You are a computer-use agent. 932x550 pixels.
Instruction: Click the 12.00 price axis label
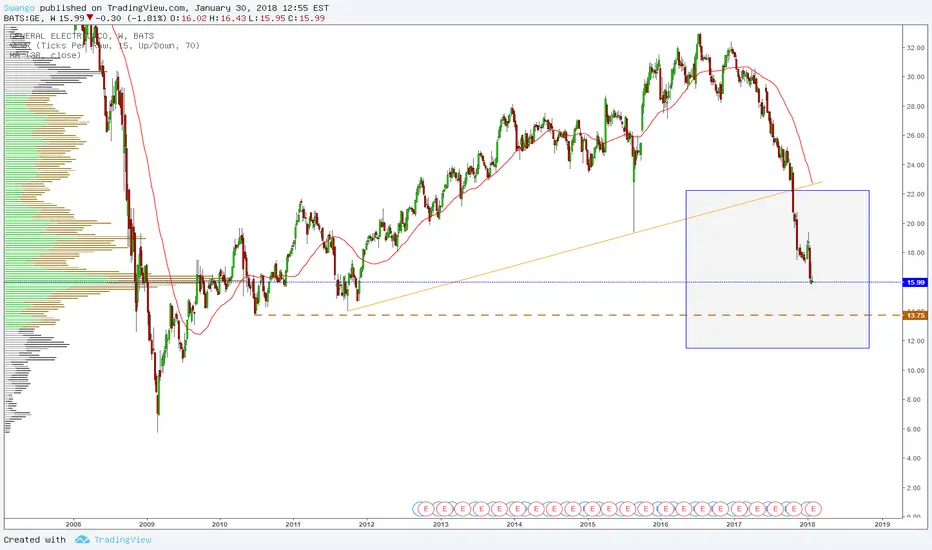(x=915, y=341)
